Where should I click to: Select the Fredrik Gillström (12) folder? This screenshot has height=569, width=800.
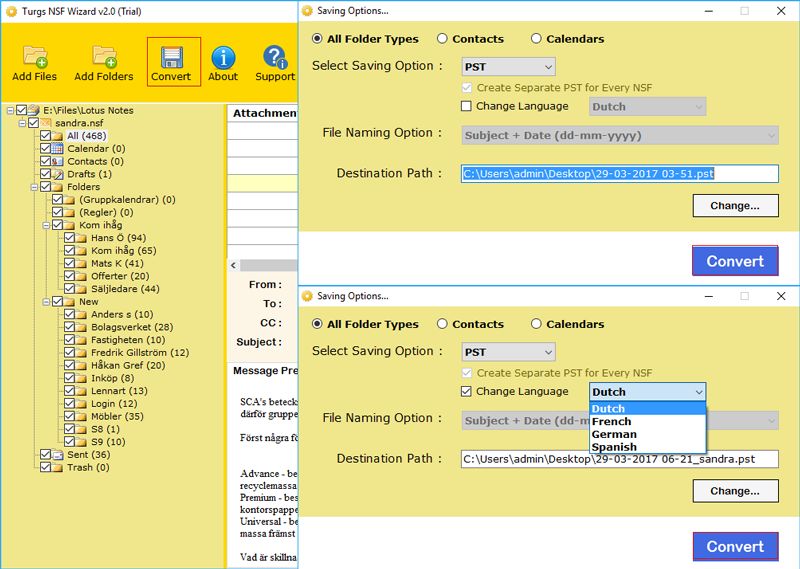[x=140, y=353]
